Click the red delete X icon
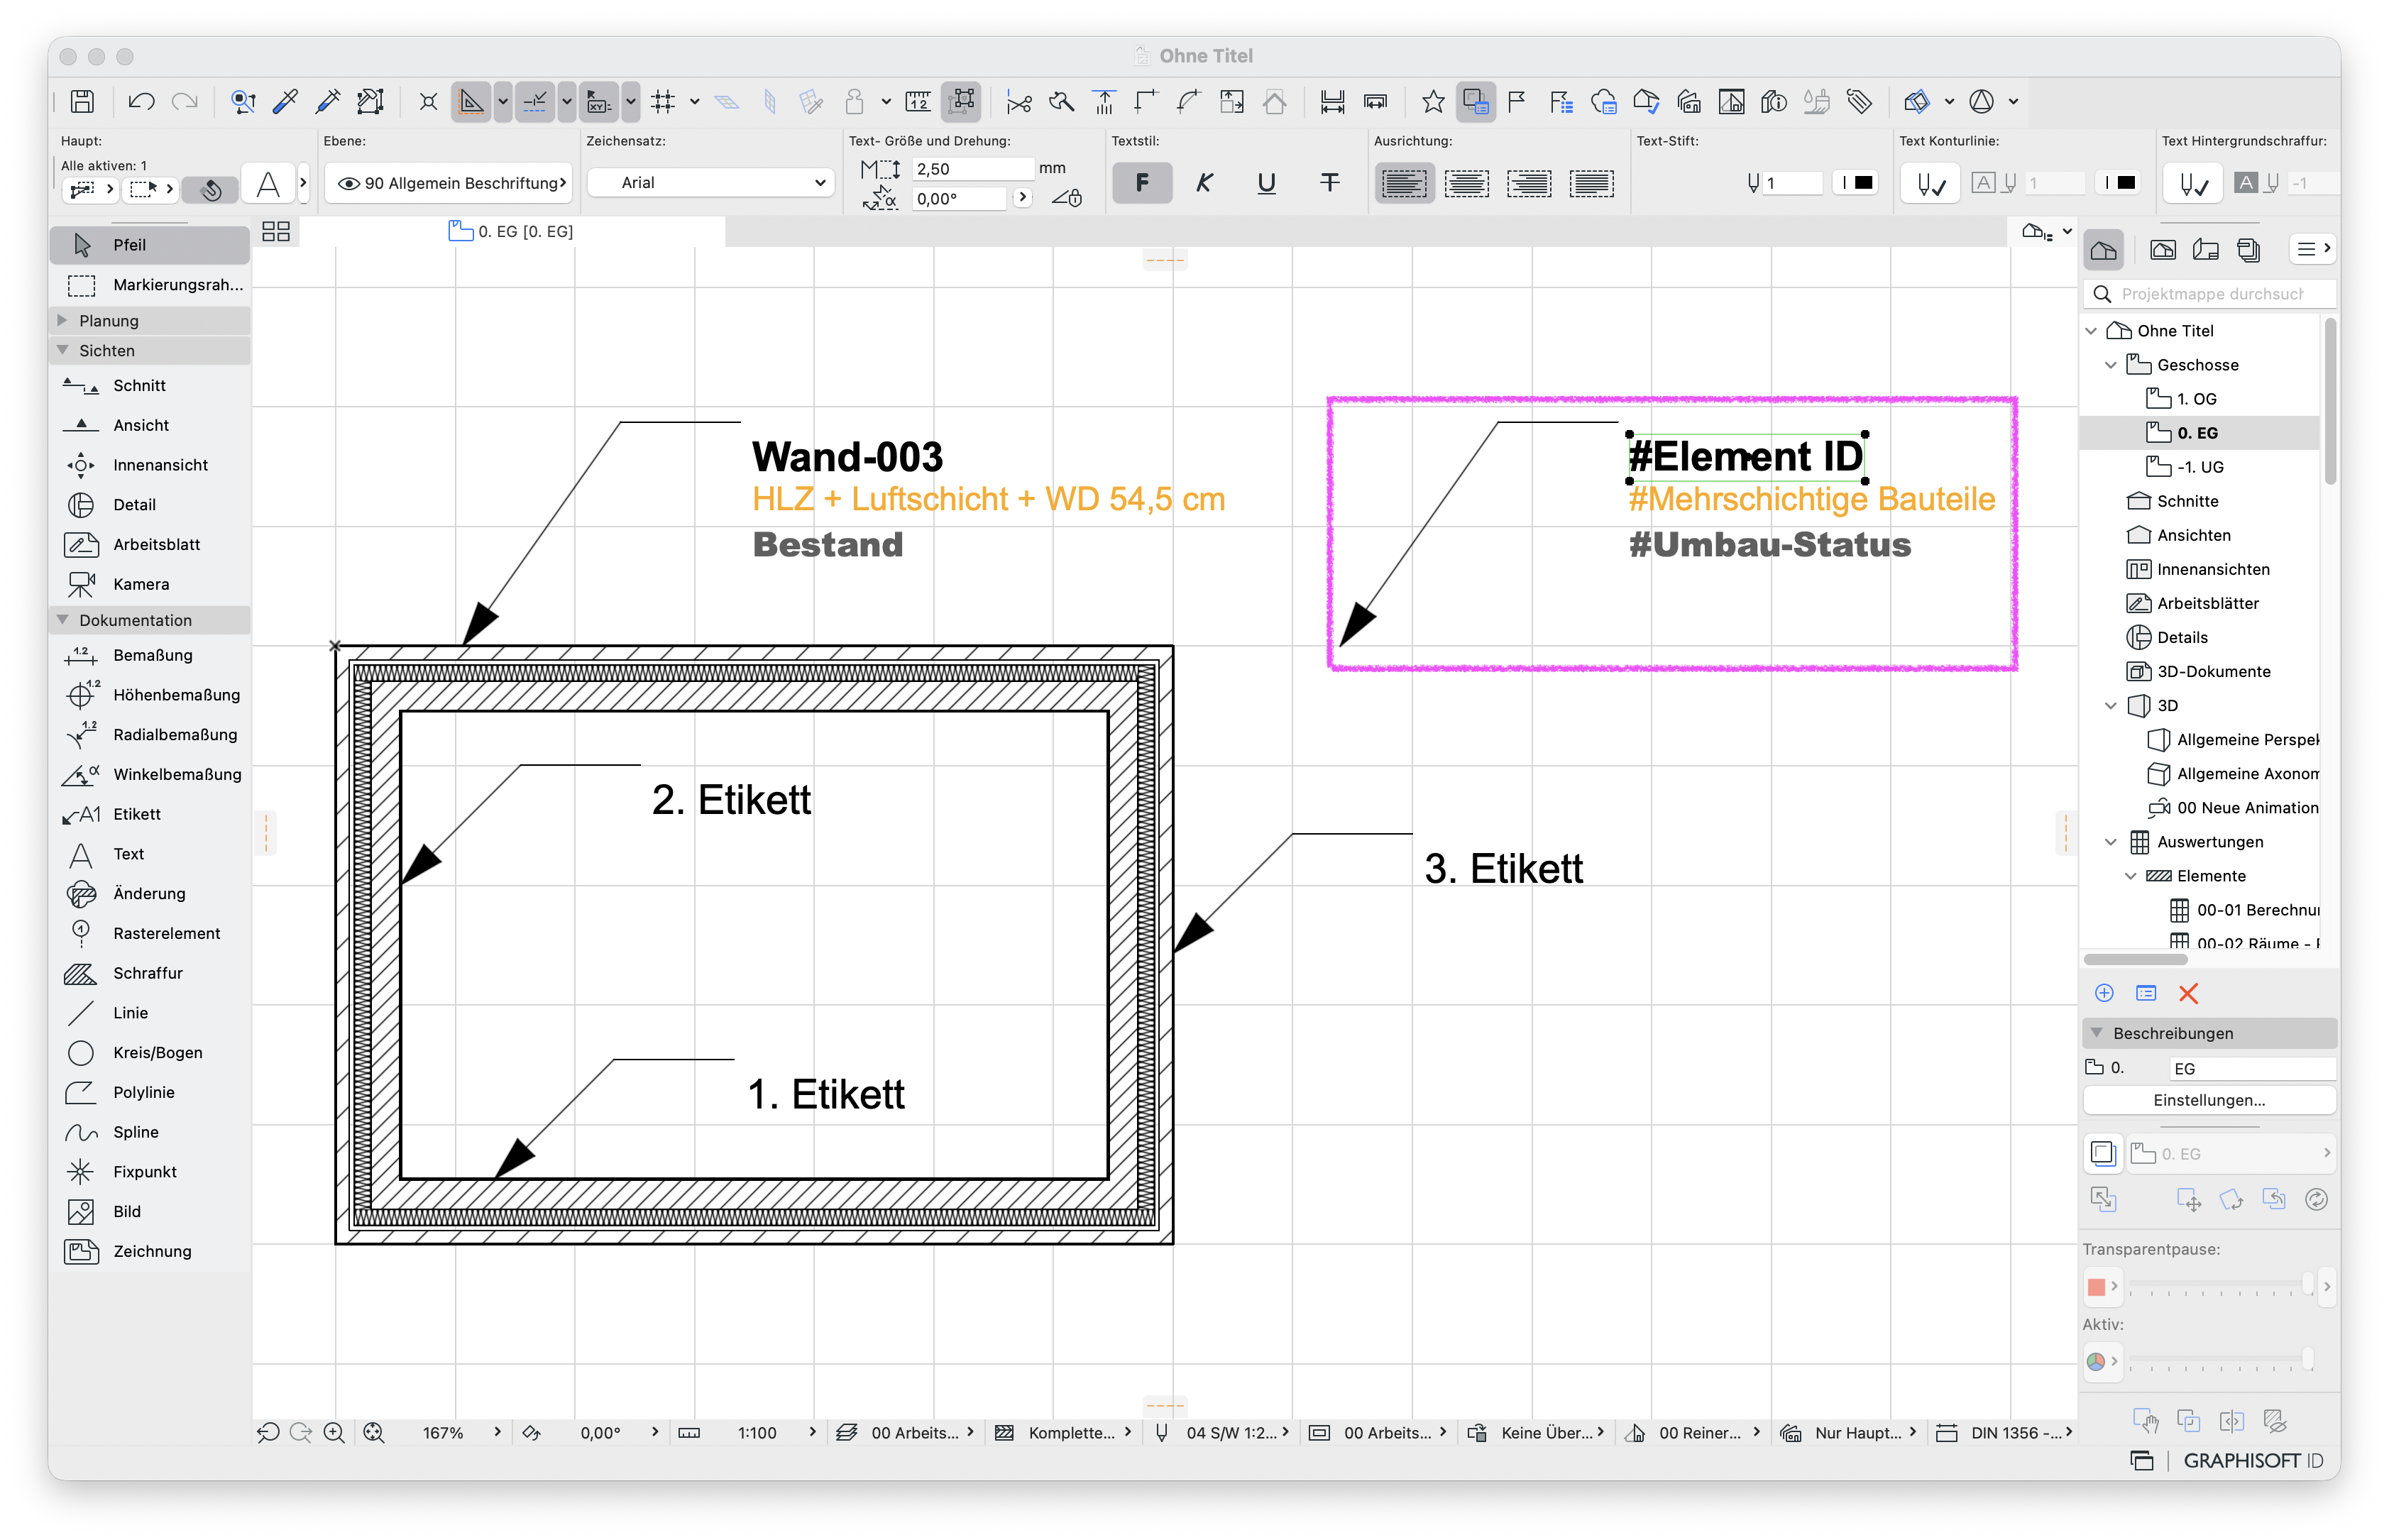 pyautogui.click(x=2188, y=993)
